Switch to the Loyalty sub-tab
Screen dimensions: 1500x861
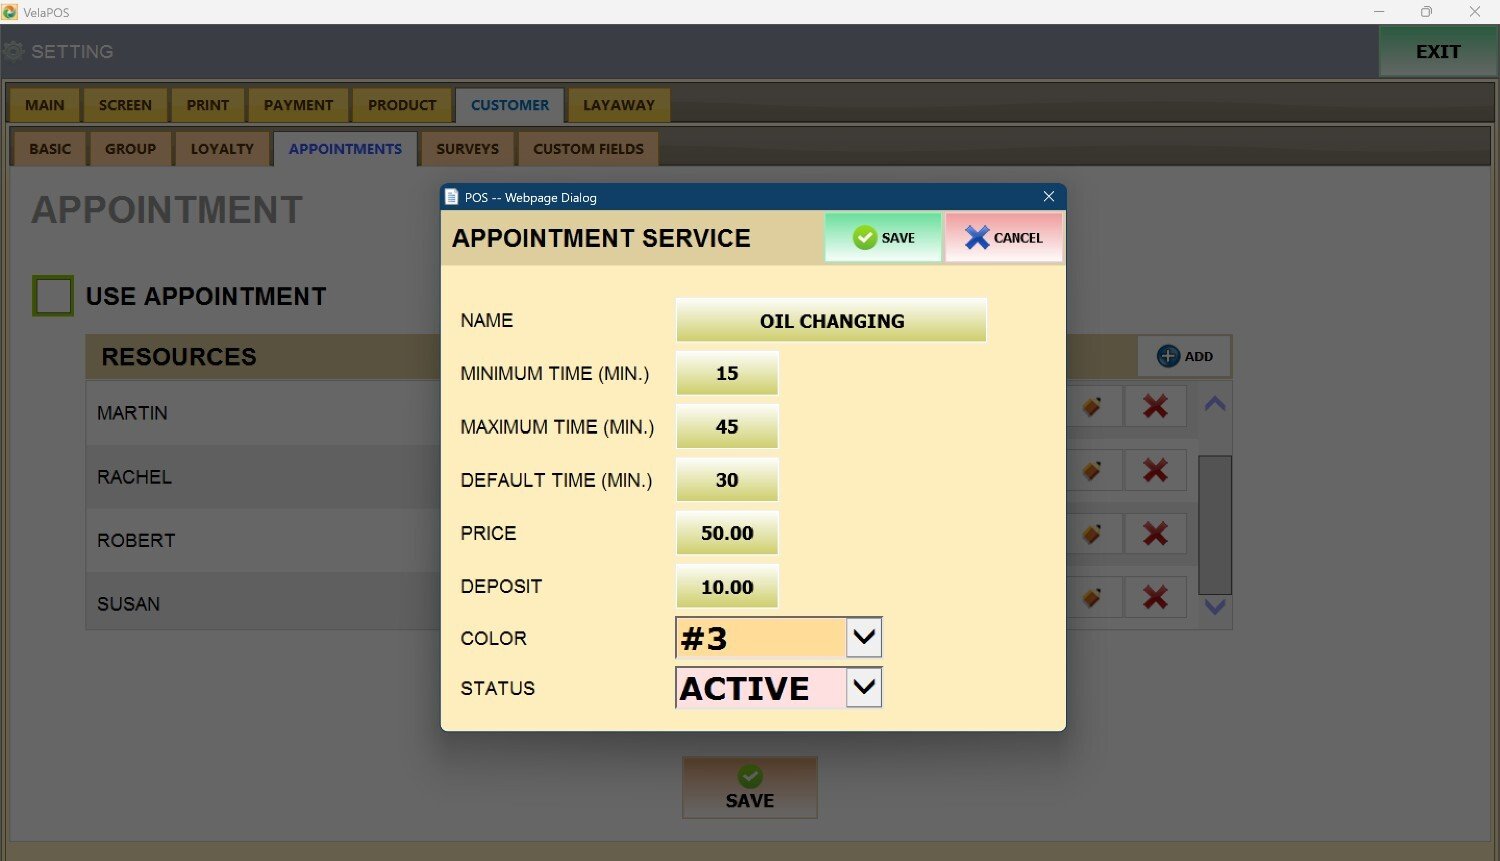[222, 149]
